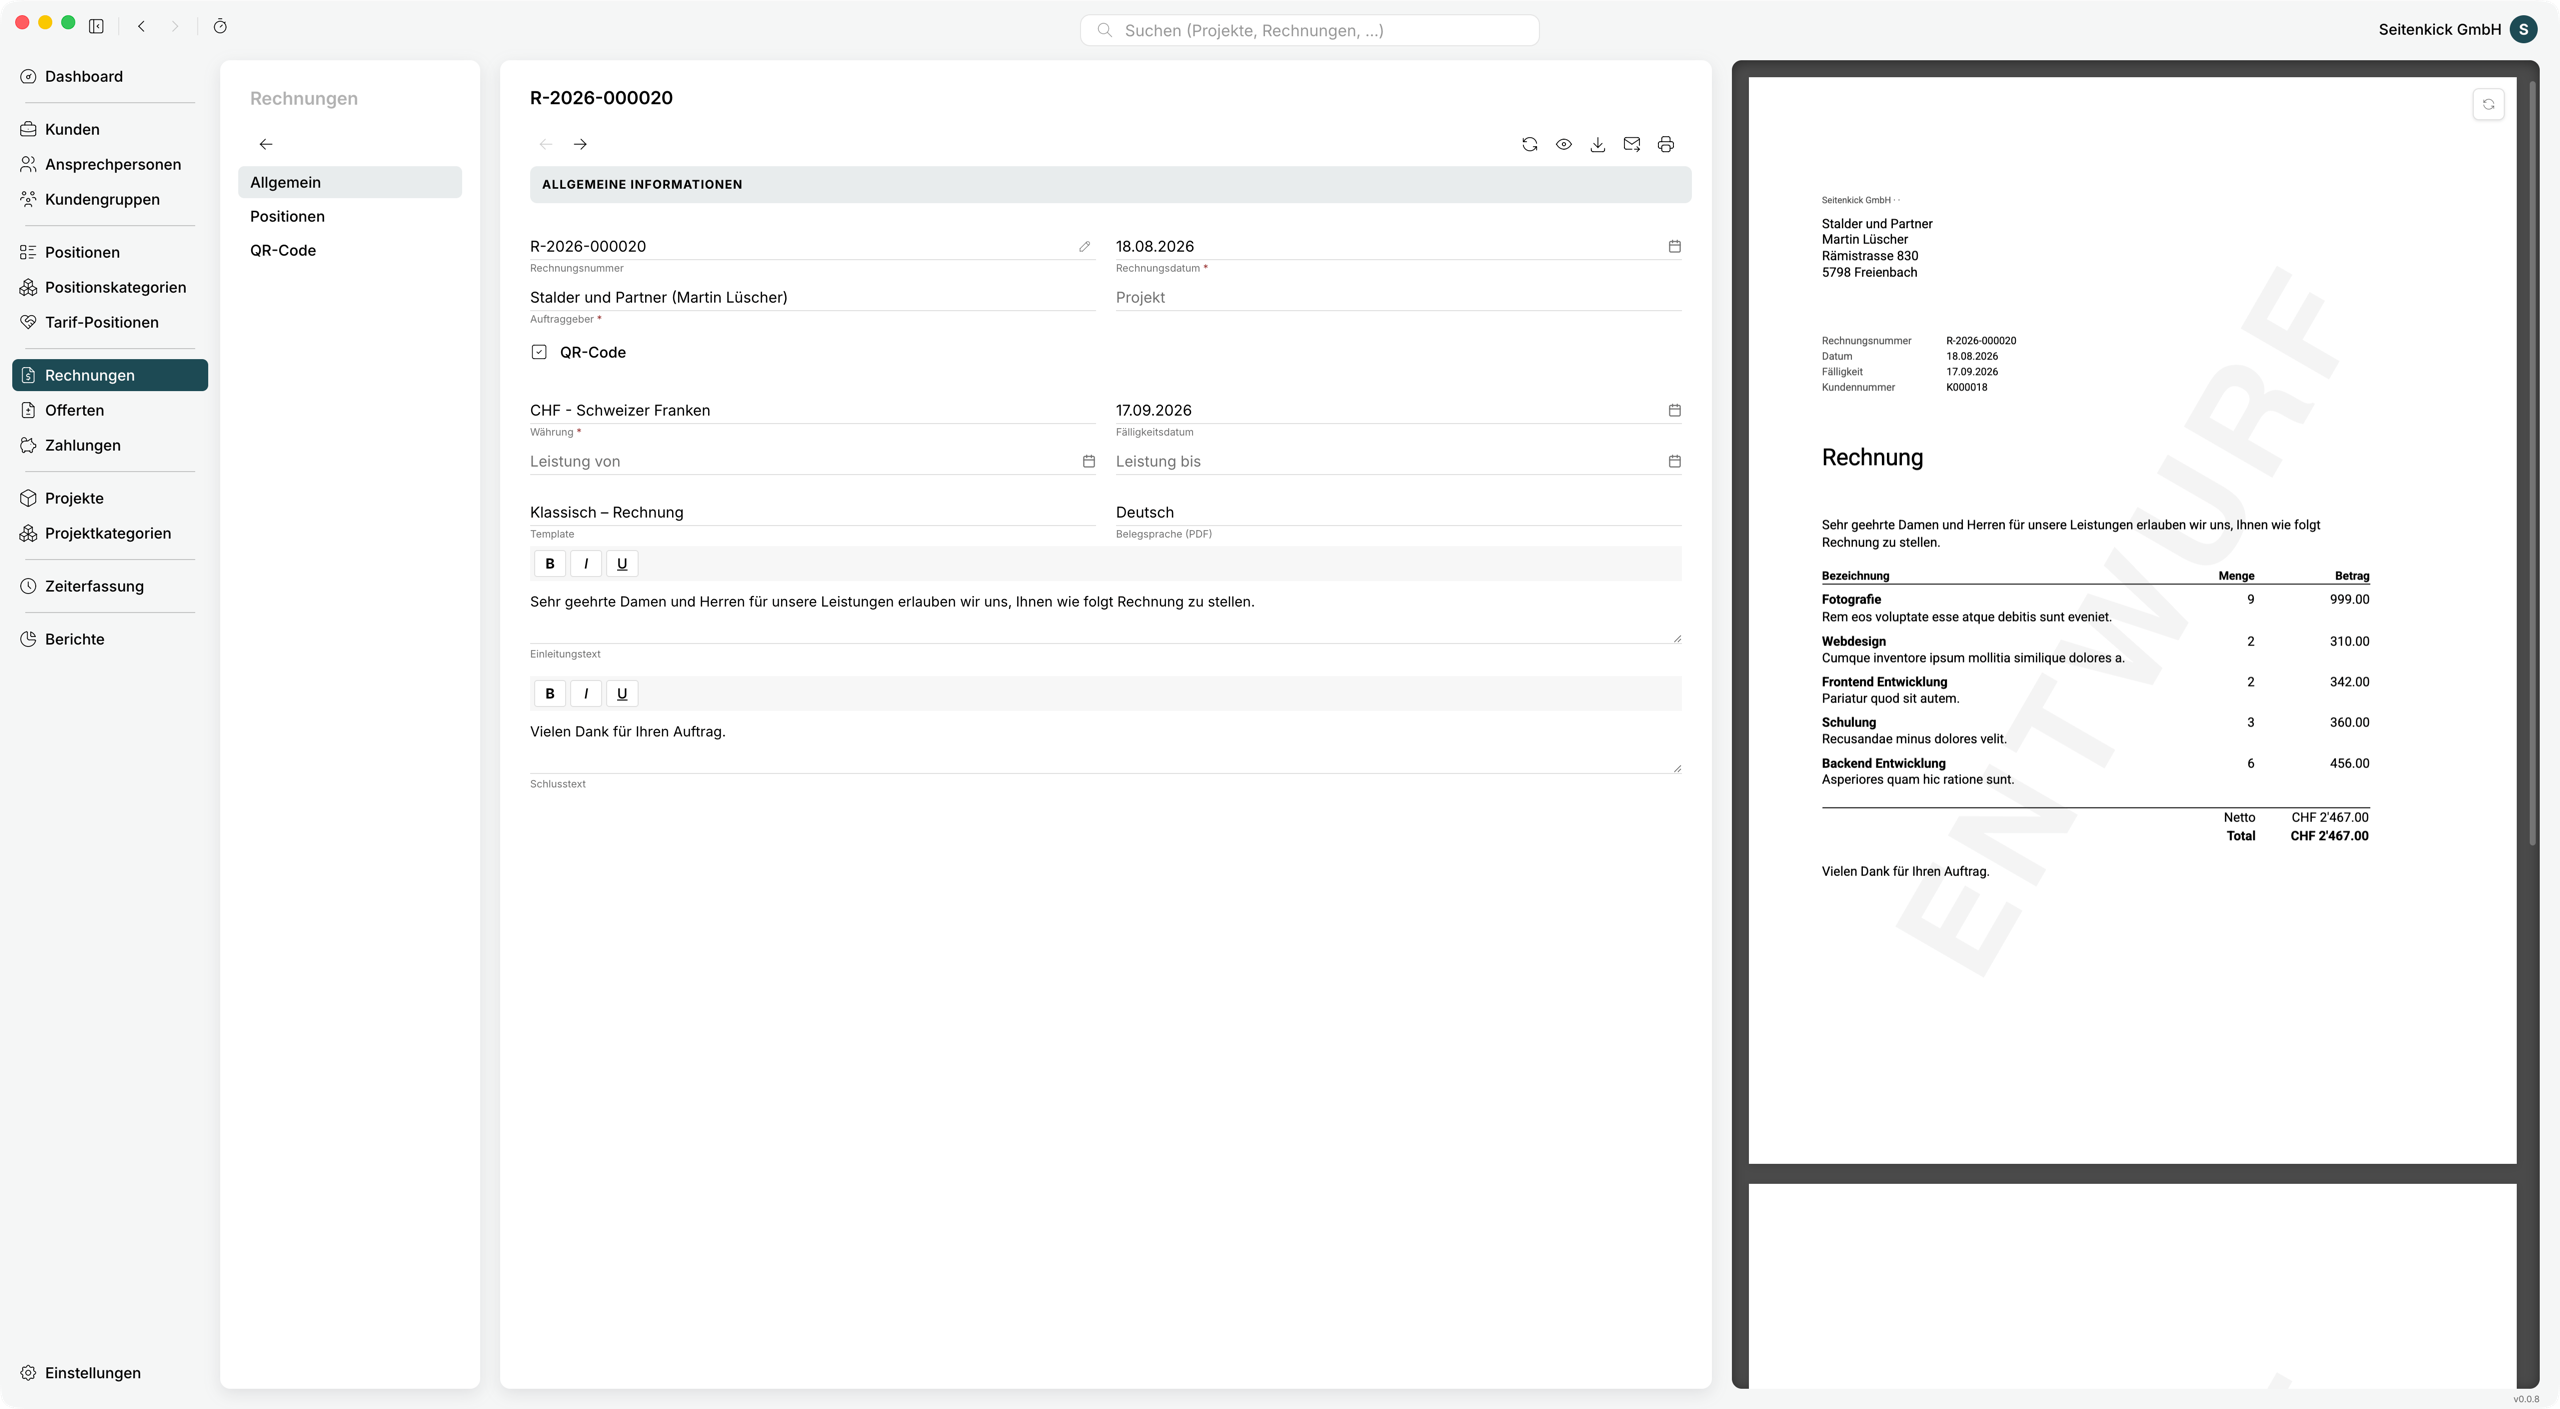
Task: Open the timer icon in title bar
Action: [x=220, y=26]
